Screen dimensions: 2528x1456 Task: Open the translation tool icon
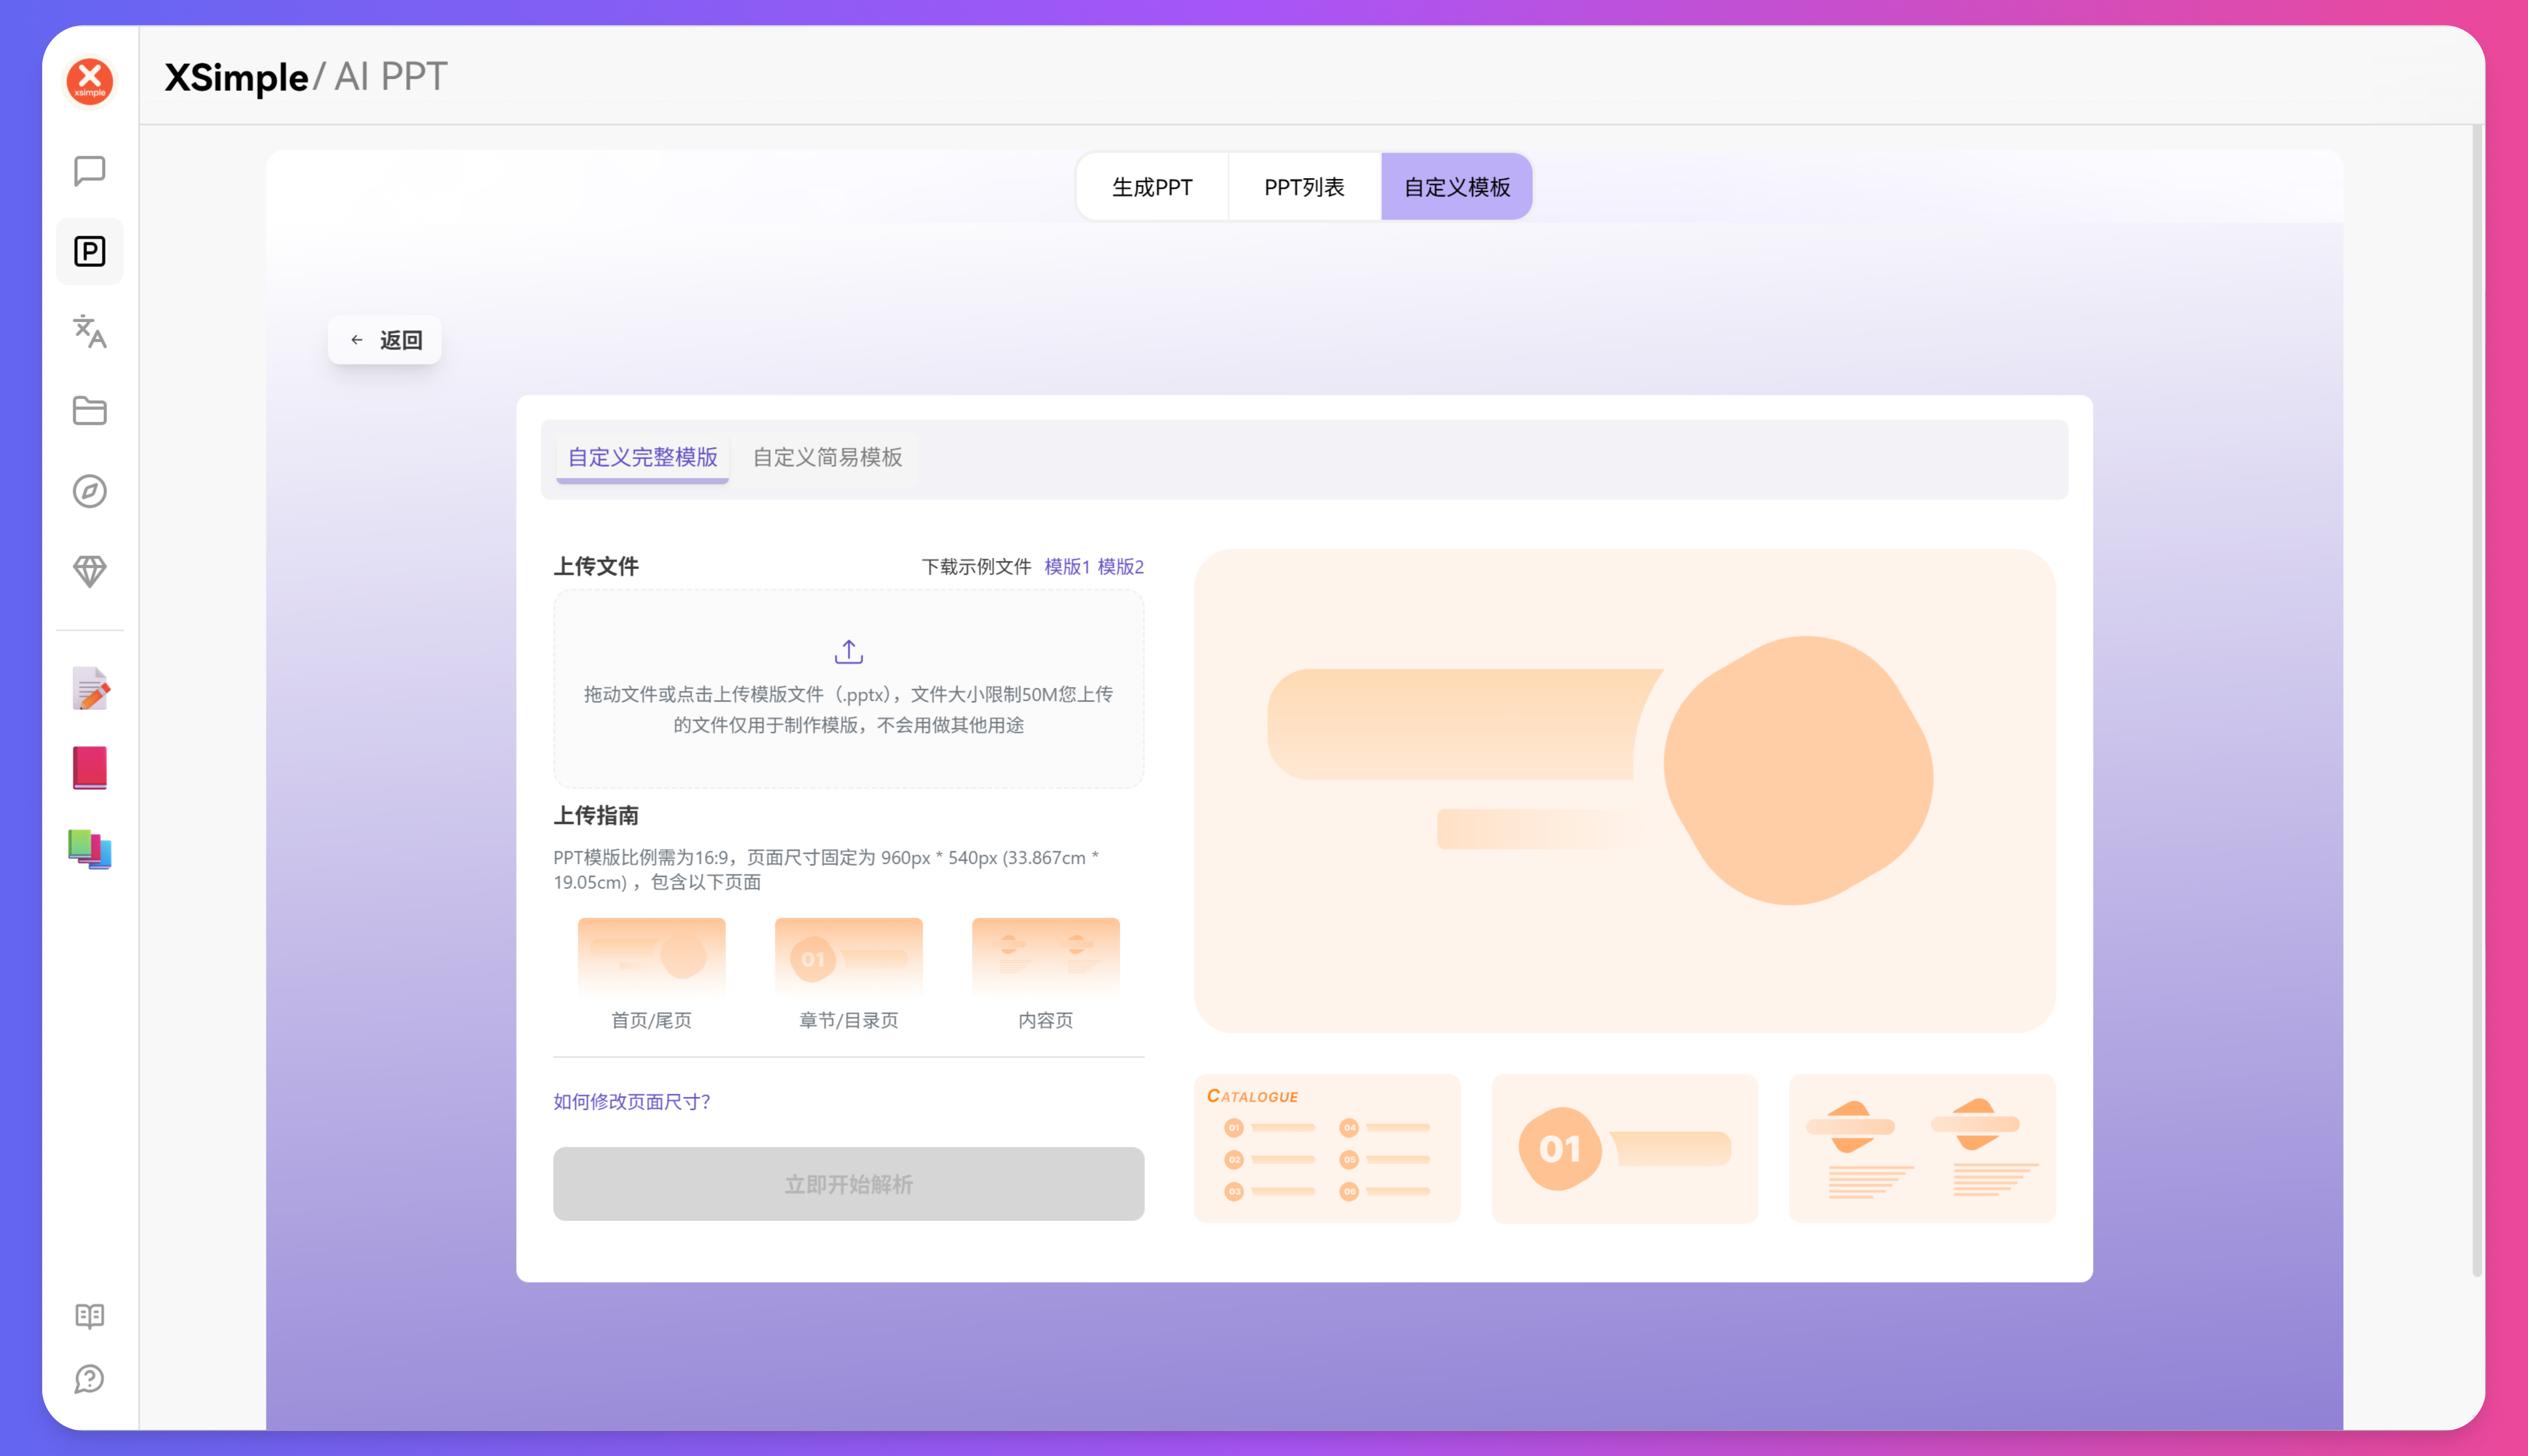click(89, 332)
